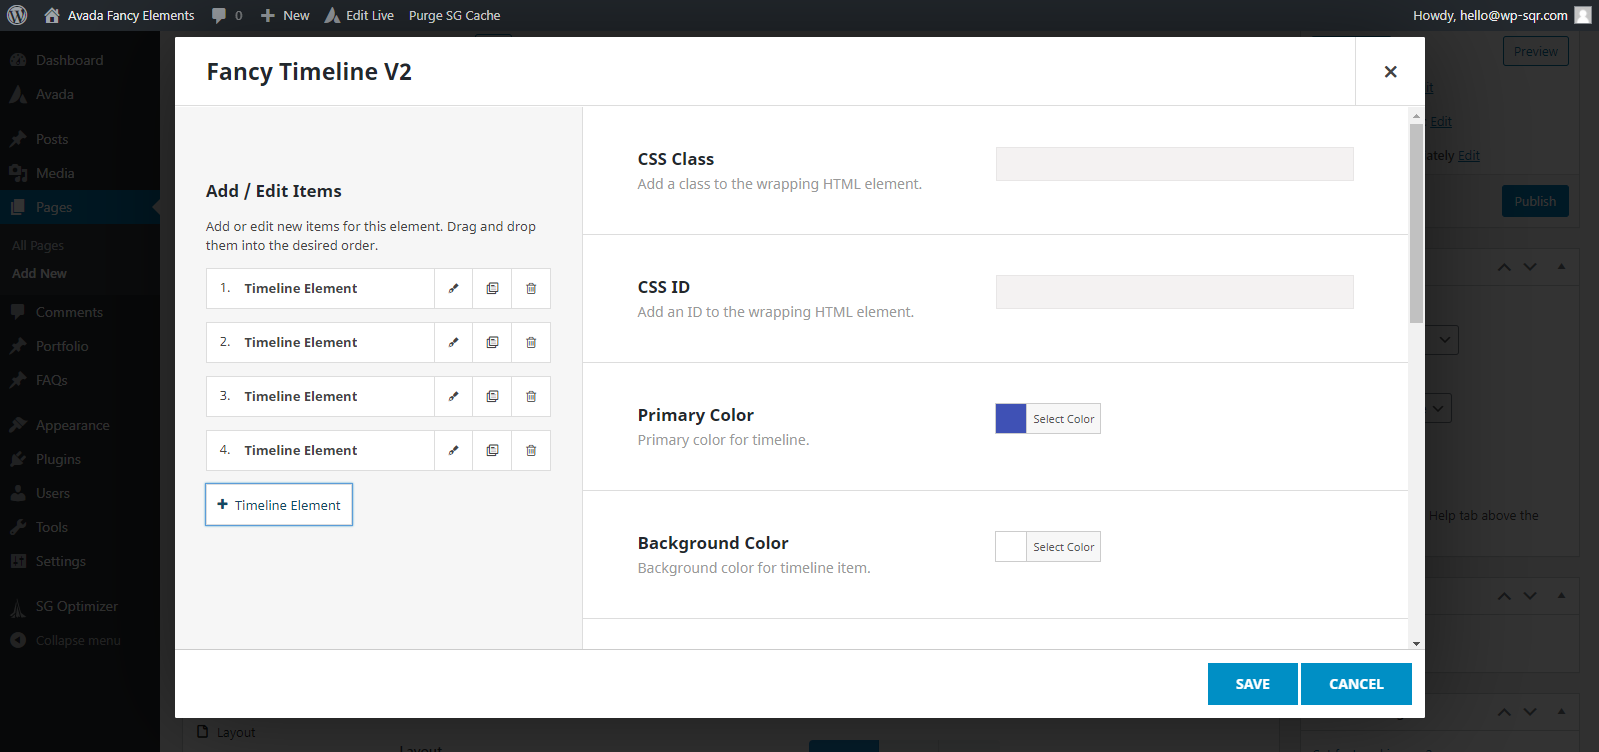
Task: Open Comments in the WordPress sidebar
Action: [80, 312]
